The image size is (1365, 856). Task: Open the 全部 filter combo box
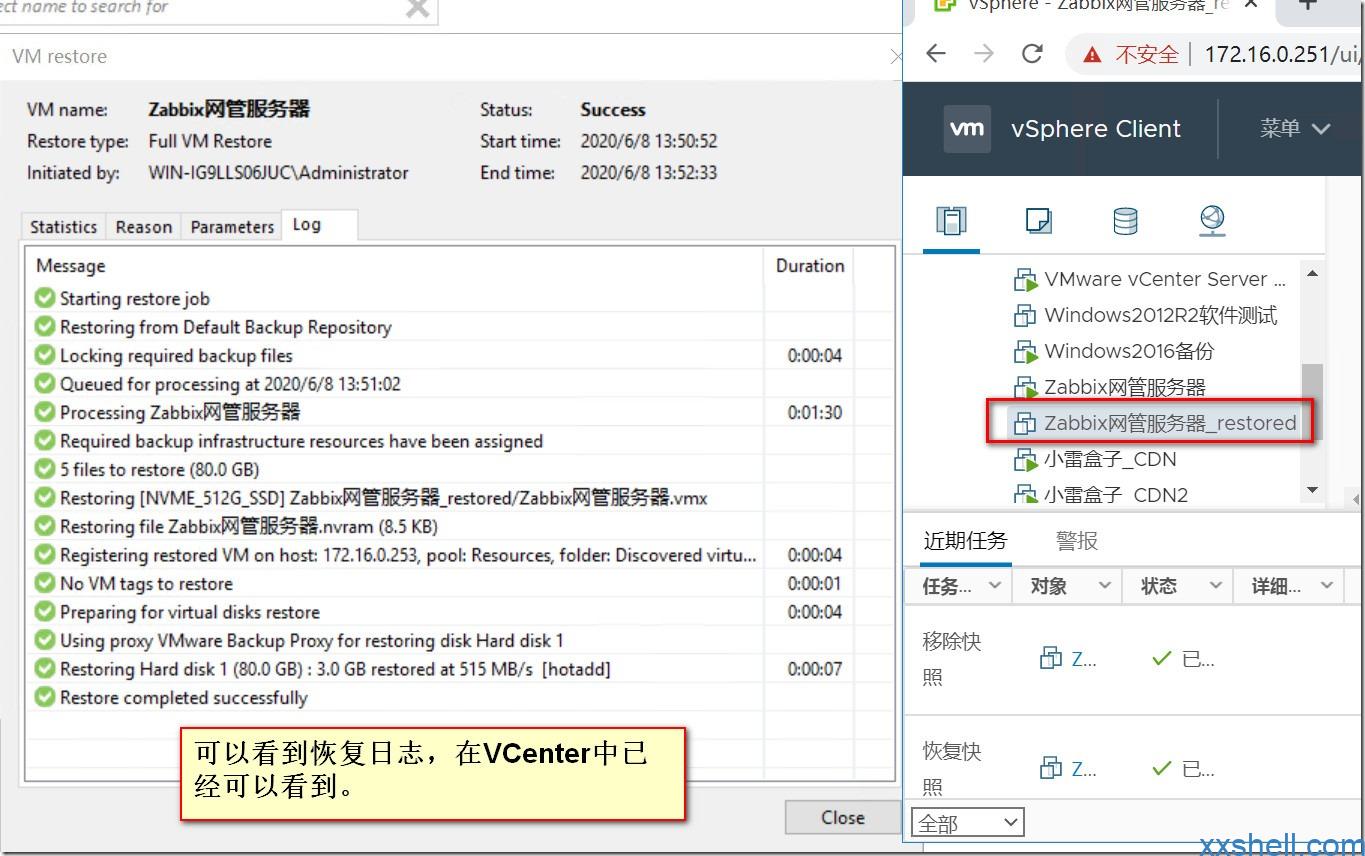tap(968, 823)
